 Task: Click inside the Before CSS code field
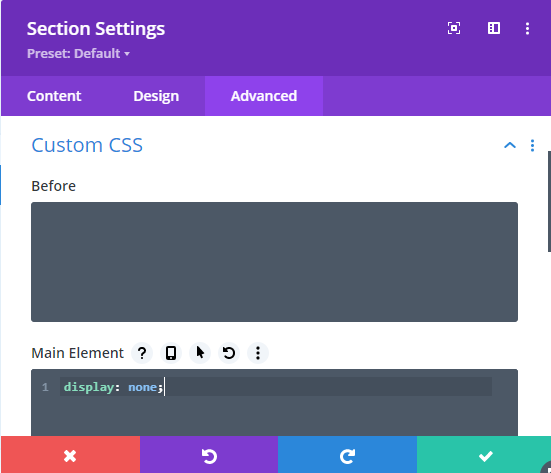pos(274,262)
